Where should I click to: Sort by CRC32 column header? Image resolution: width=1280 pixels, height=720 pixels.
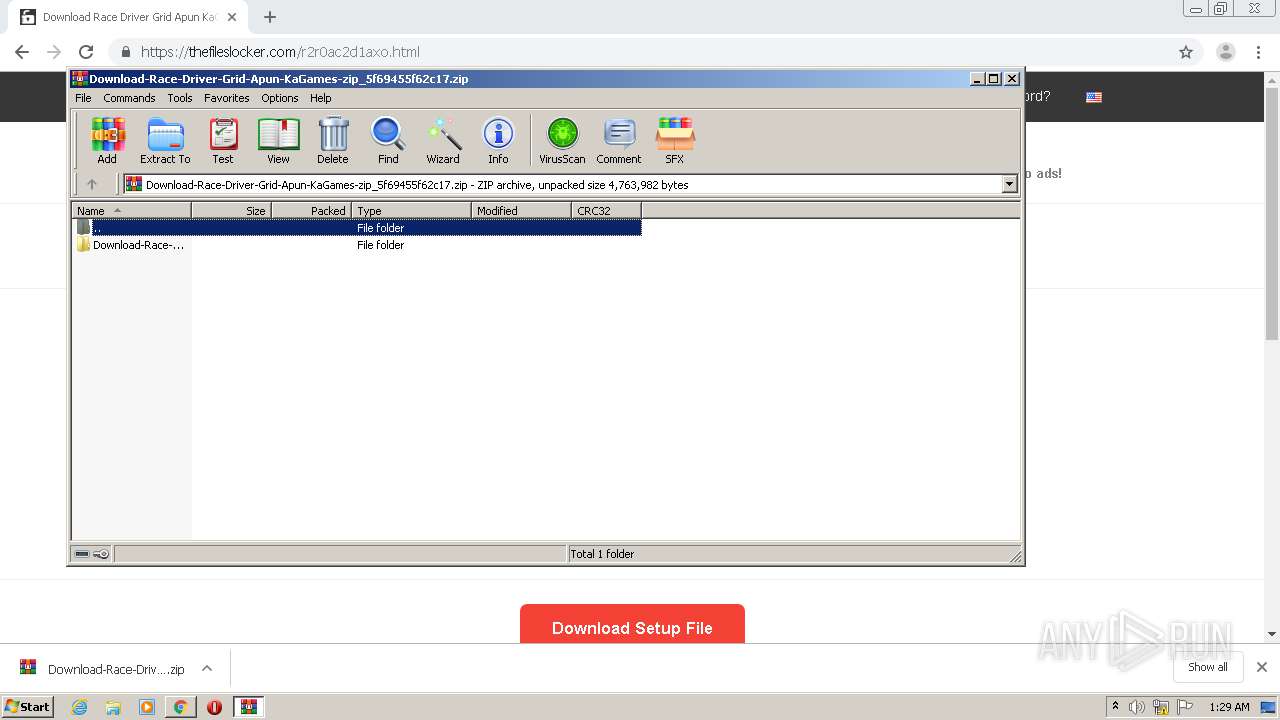[x=606, y=210]
